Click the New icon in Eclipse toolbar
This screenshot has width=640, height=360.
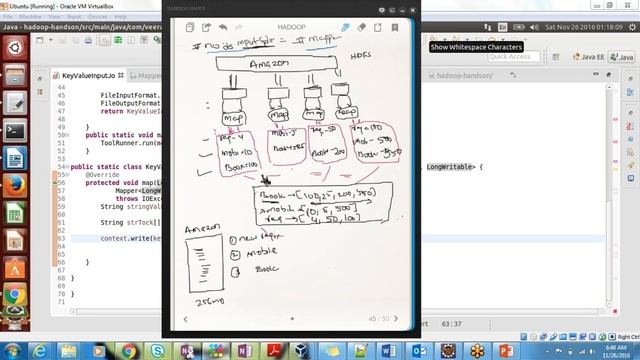point(40,40)
